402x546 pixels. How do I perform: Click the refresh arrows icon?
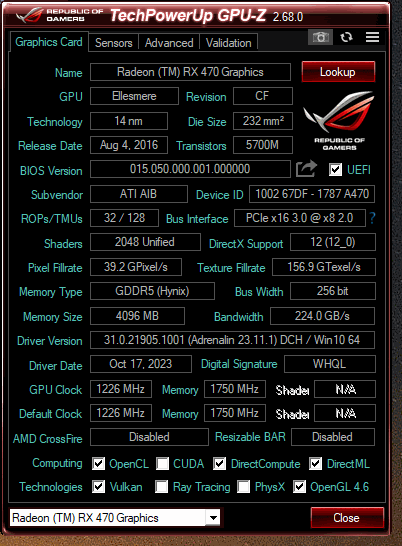(x=346, y=37)
